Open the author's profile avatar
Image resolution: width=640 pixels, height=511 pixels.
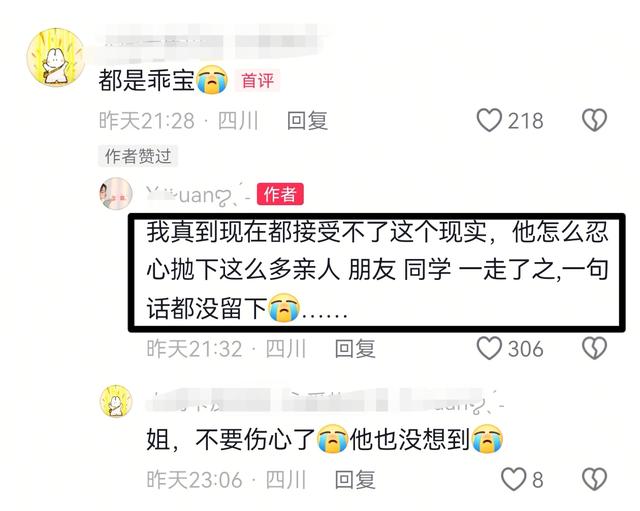pos(116,193)
